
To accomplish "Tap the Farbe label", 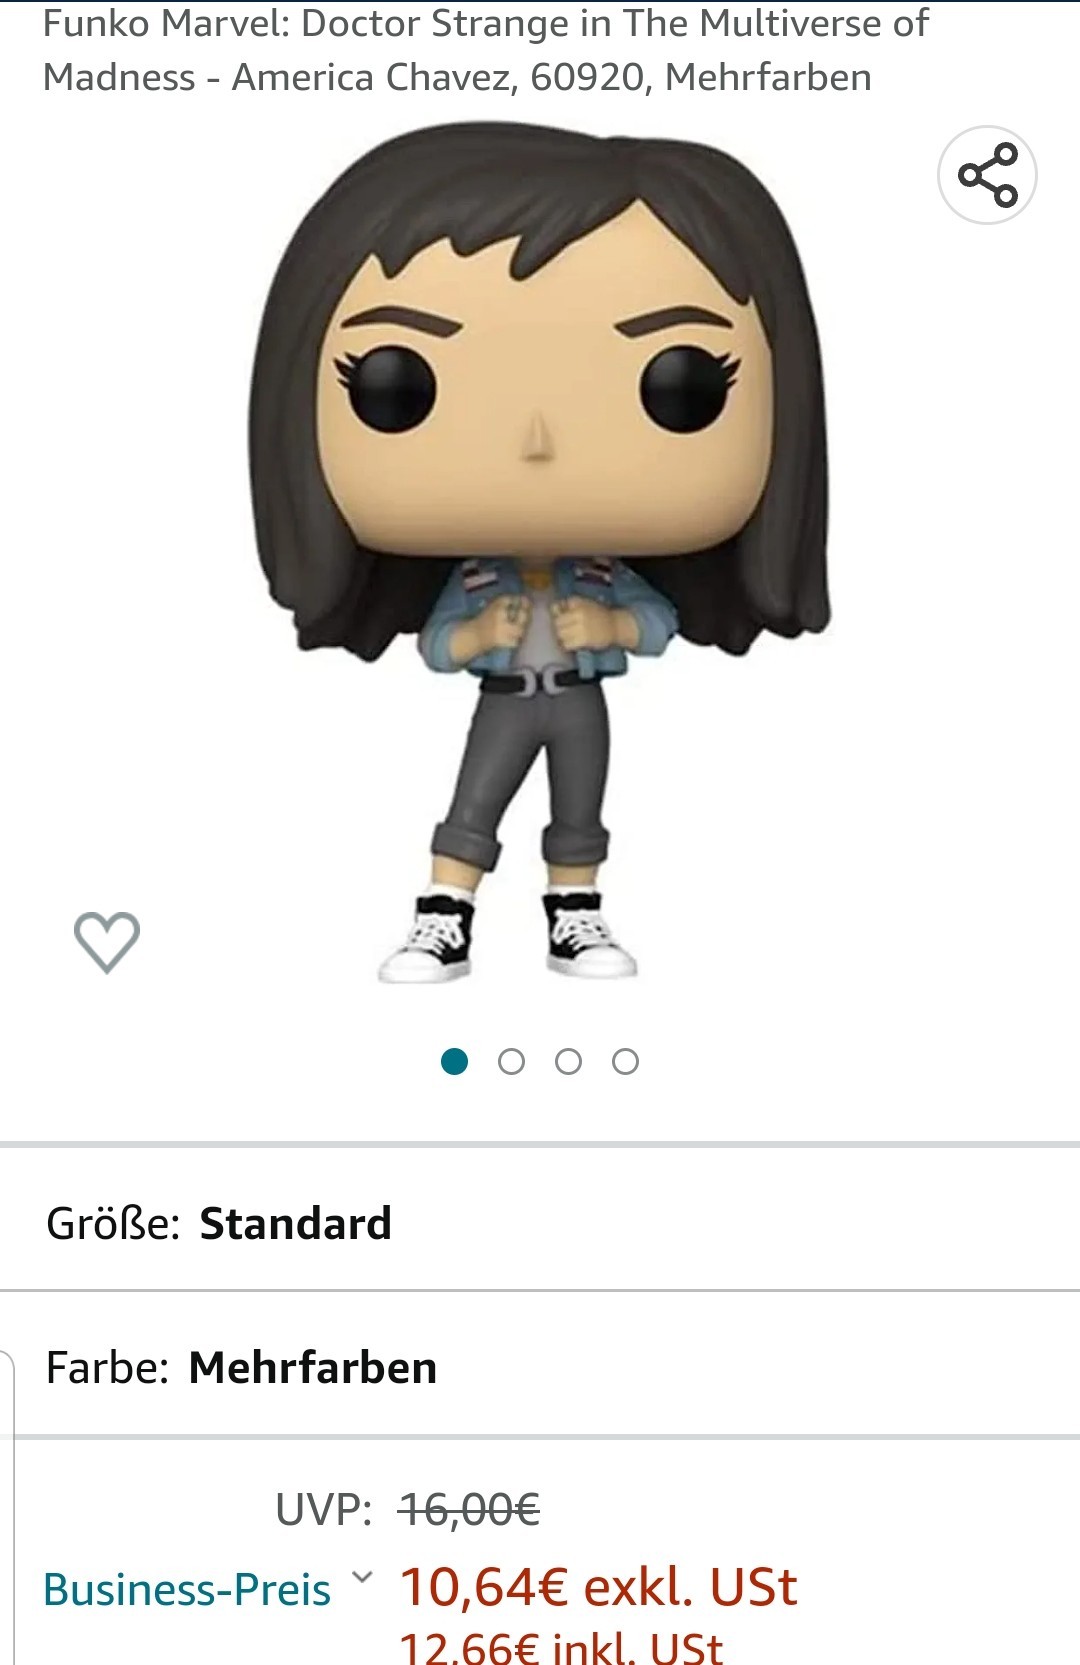I will 108,1367.
